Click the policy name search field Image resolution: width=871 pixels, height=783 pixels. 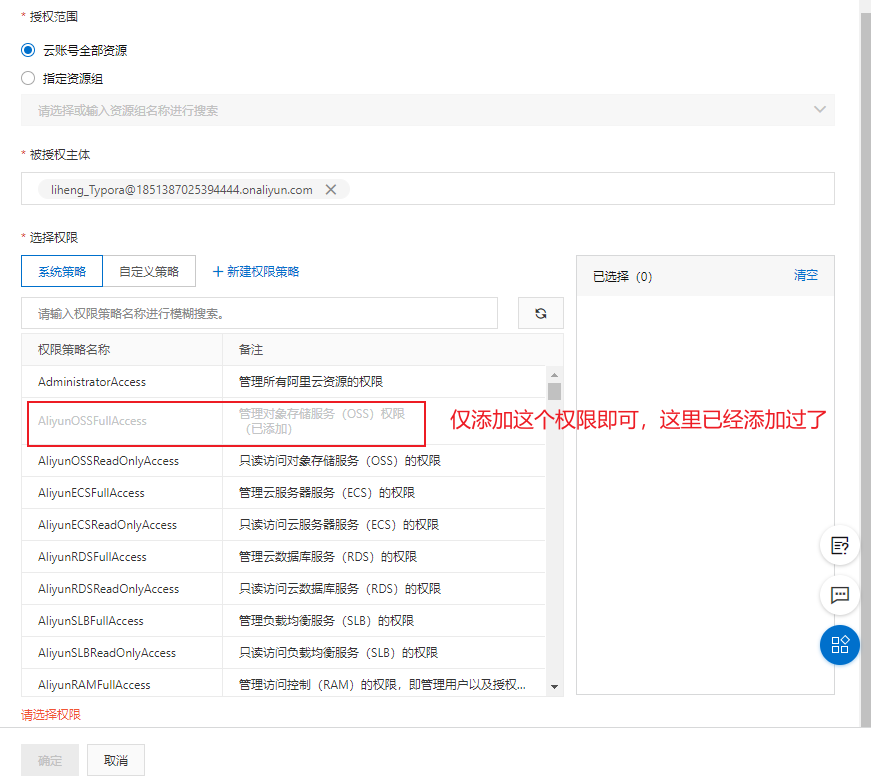[x=259, y=313]
